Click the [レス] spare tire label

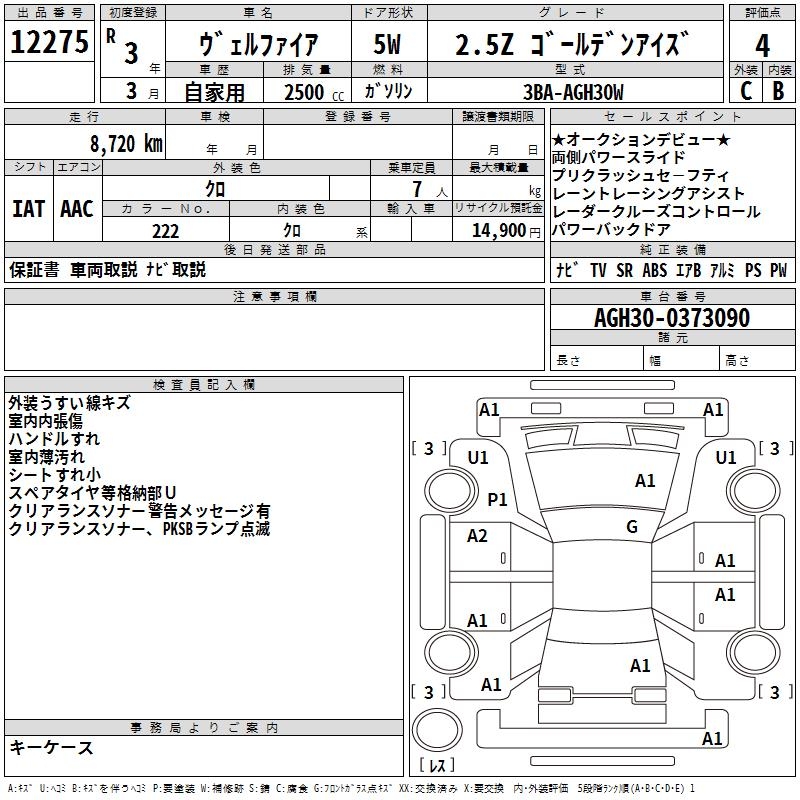click(x=437, y=764)
